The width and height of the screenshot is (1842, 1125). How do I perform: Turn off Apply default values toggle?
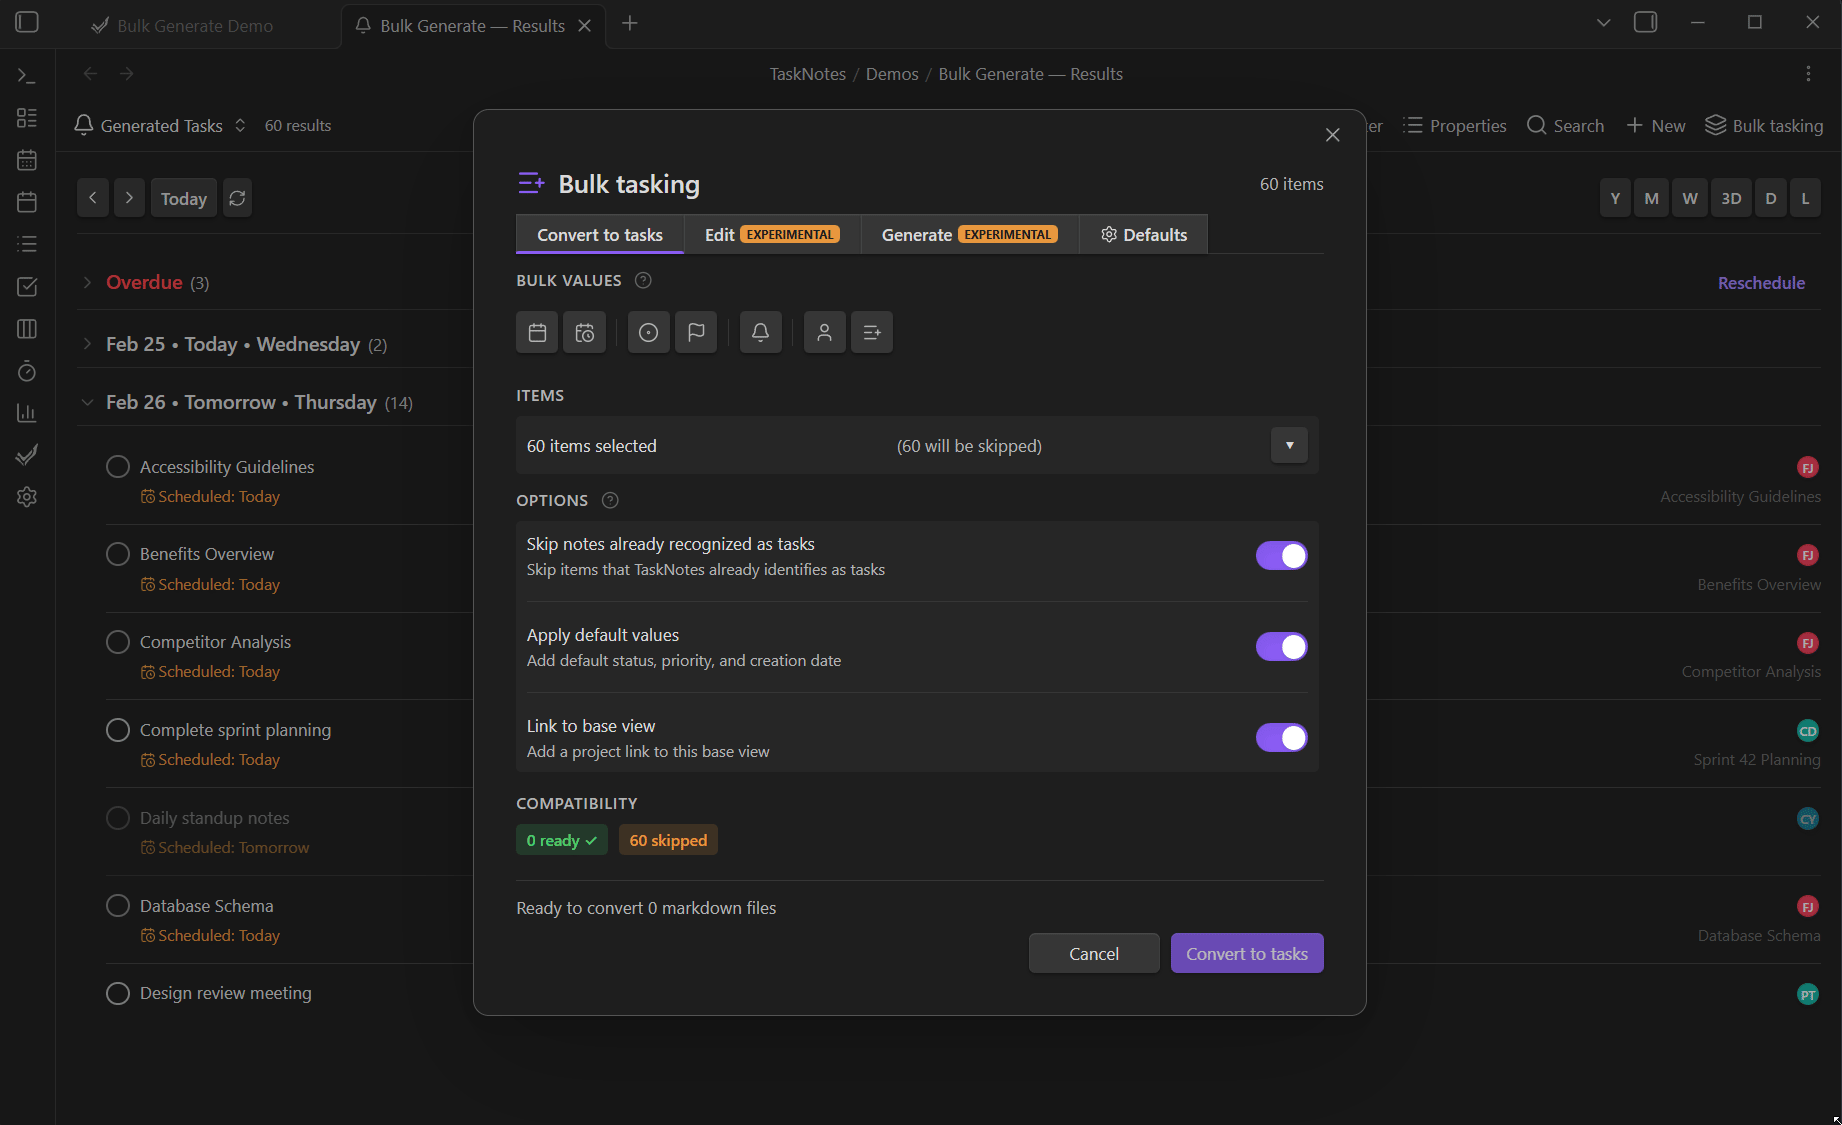(x=1281, y=647)
